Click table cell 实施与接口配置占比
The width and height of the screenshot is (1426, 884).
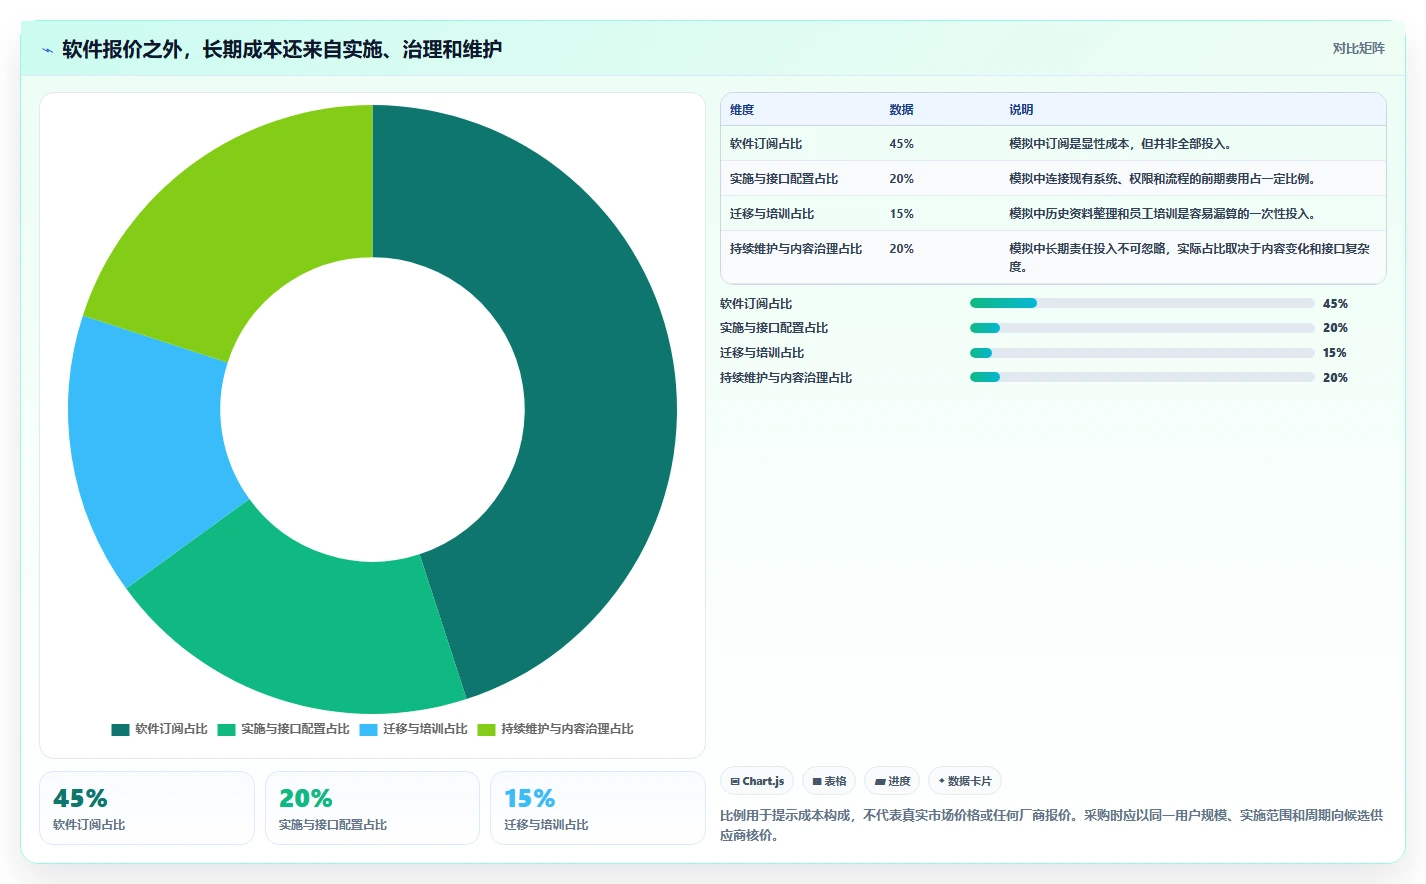[x=784, y=179]
